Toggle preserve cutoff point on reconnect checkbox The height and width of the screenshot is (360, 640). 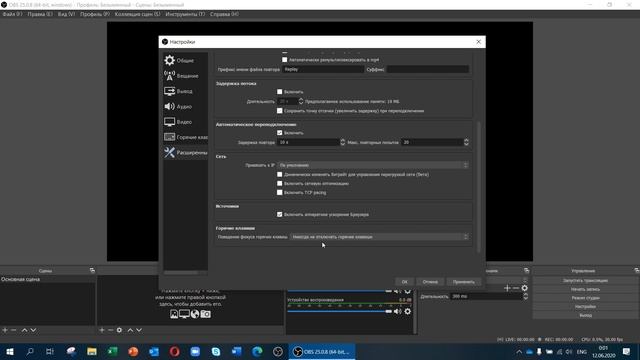point(280,111)
